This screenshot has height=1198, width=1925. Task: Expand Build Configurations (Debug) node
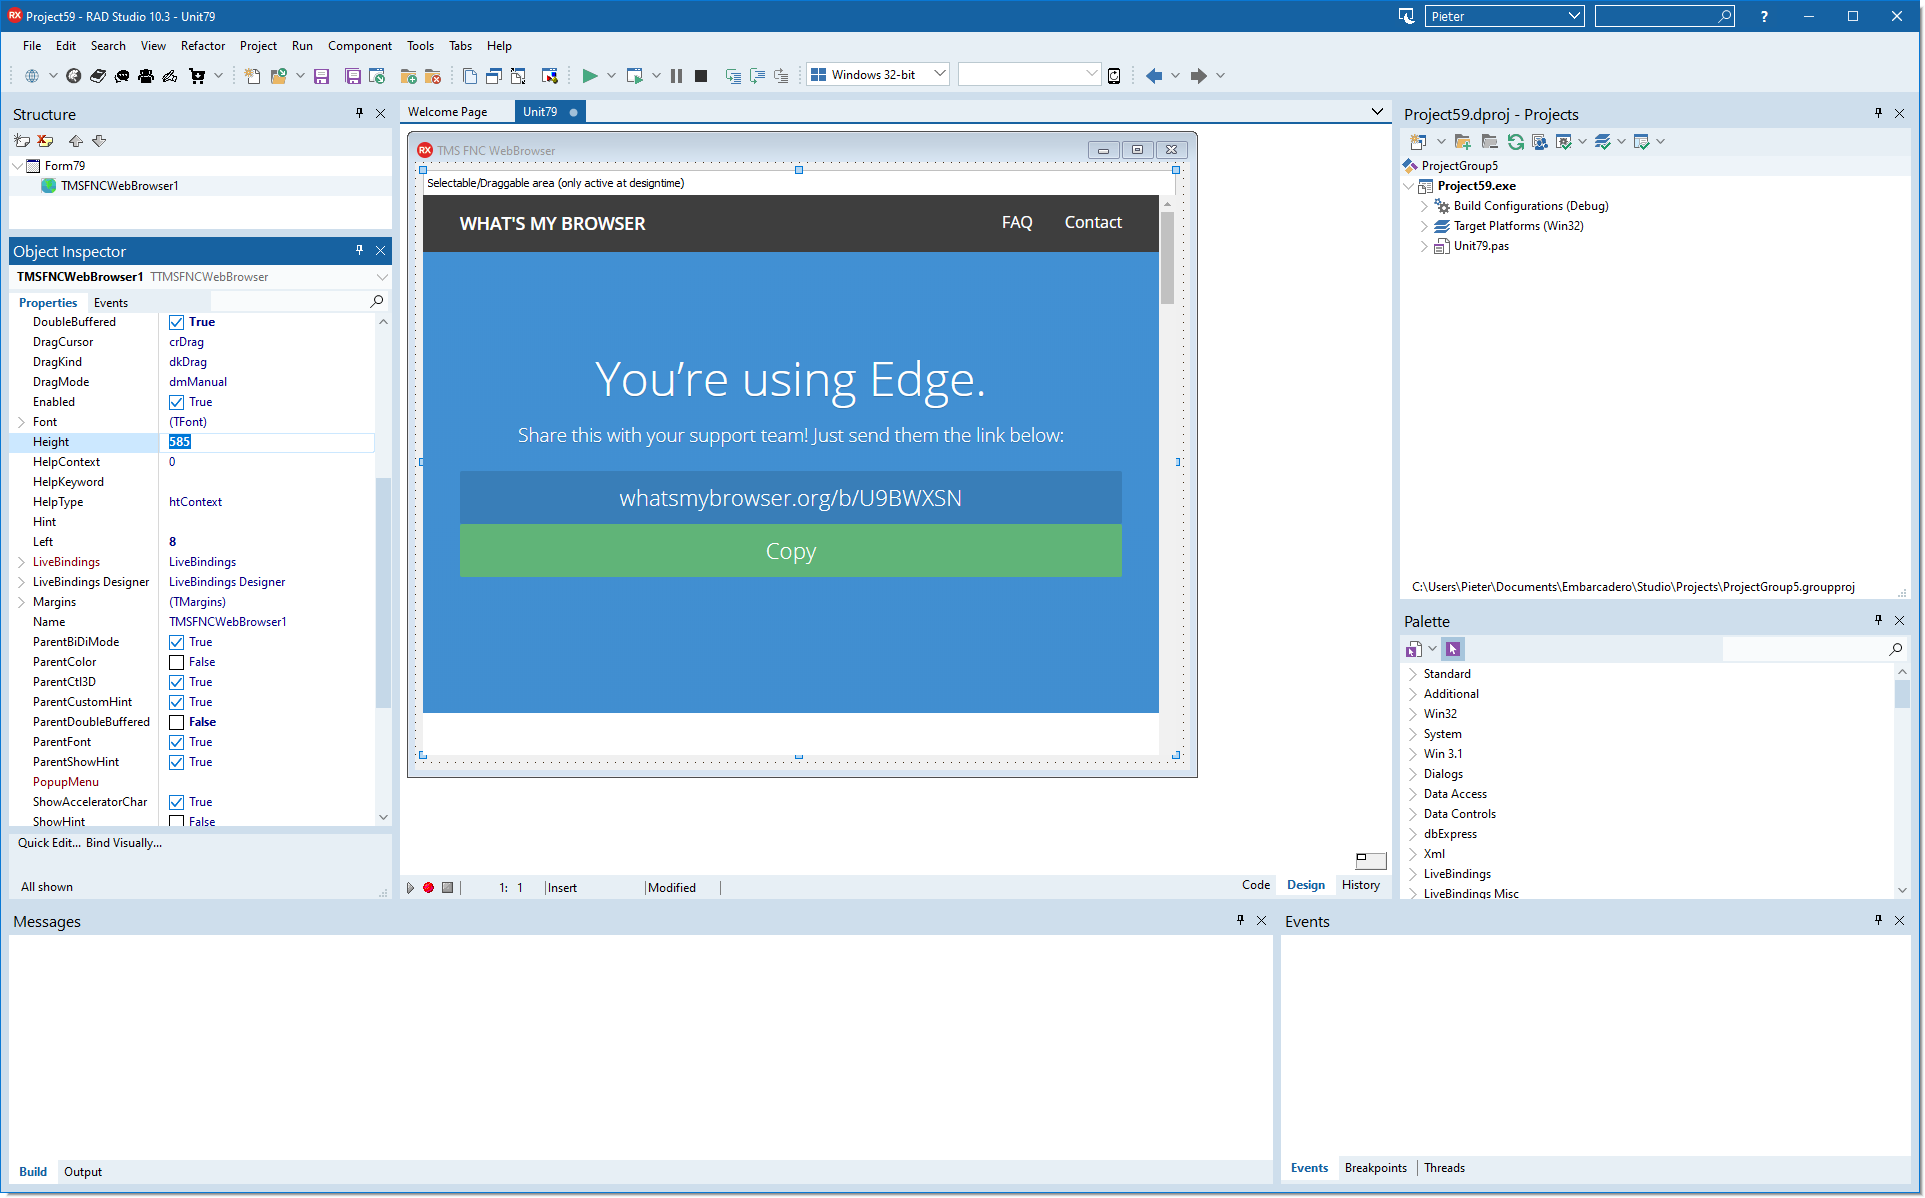(x=1424, y=206)
